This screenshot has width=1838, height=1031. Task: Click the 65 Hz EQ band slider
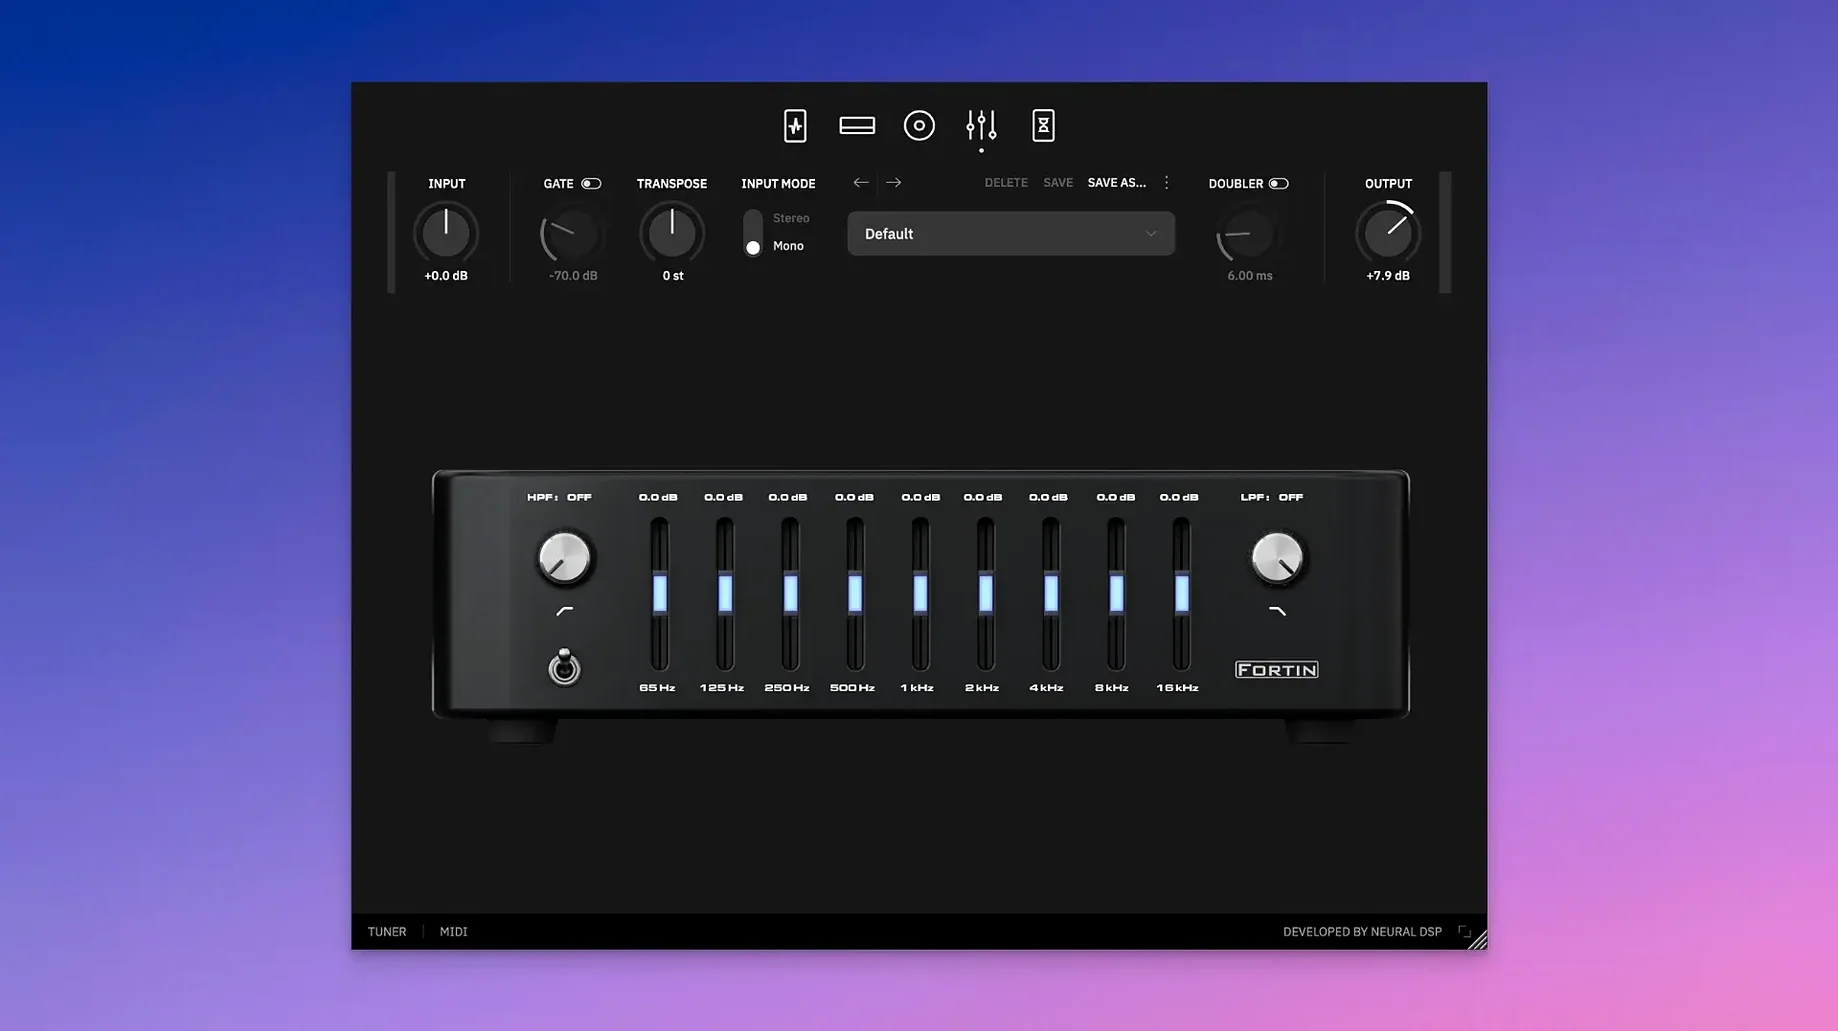point(660,594)
